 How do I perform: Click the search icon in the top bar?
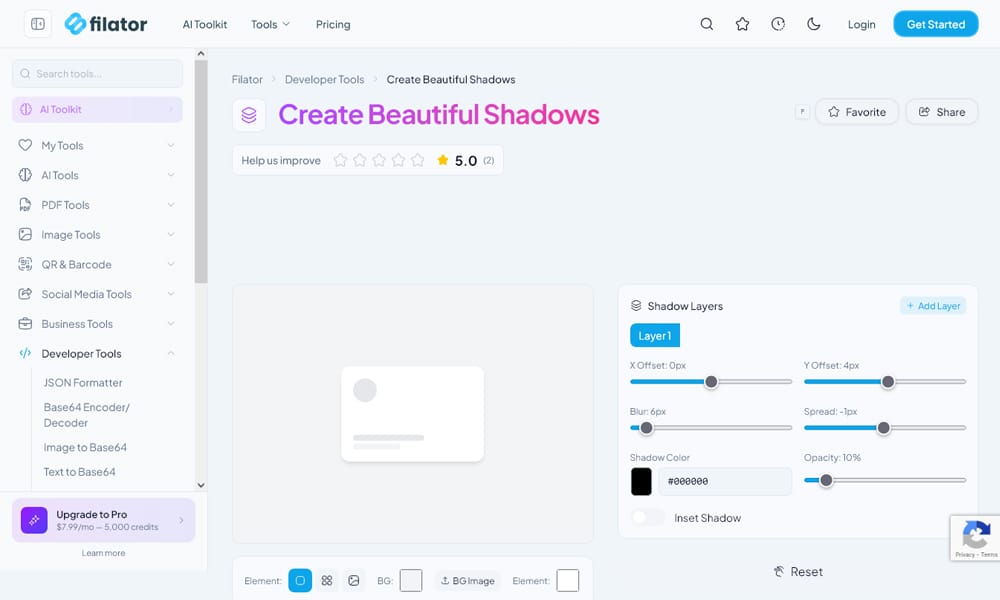[707, 24]
